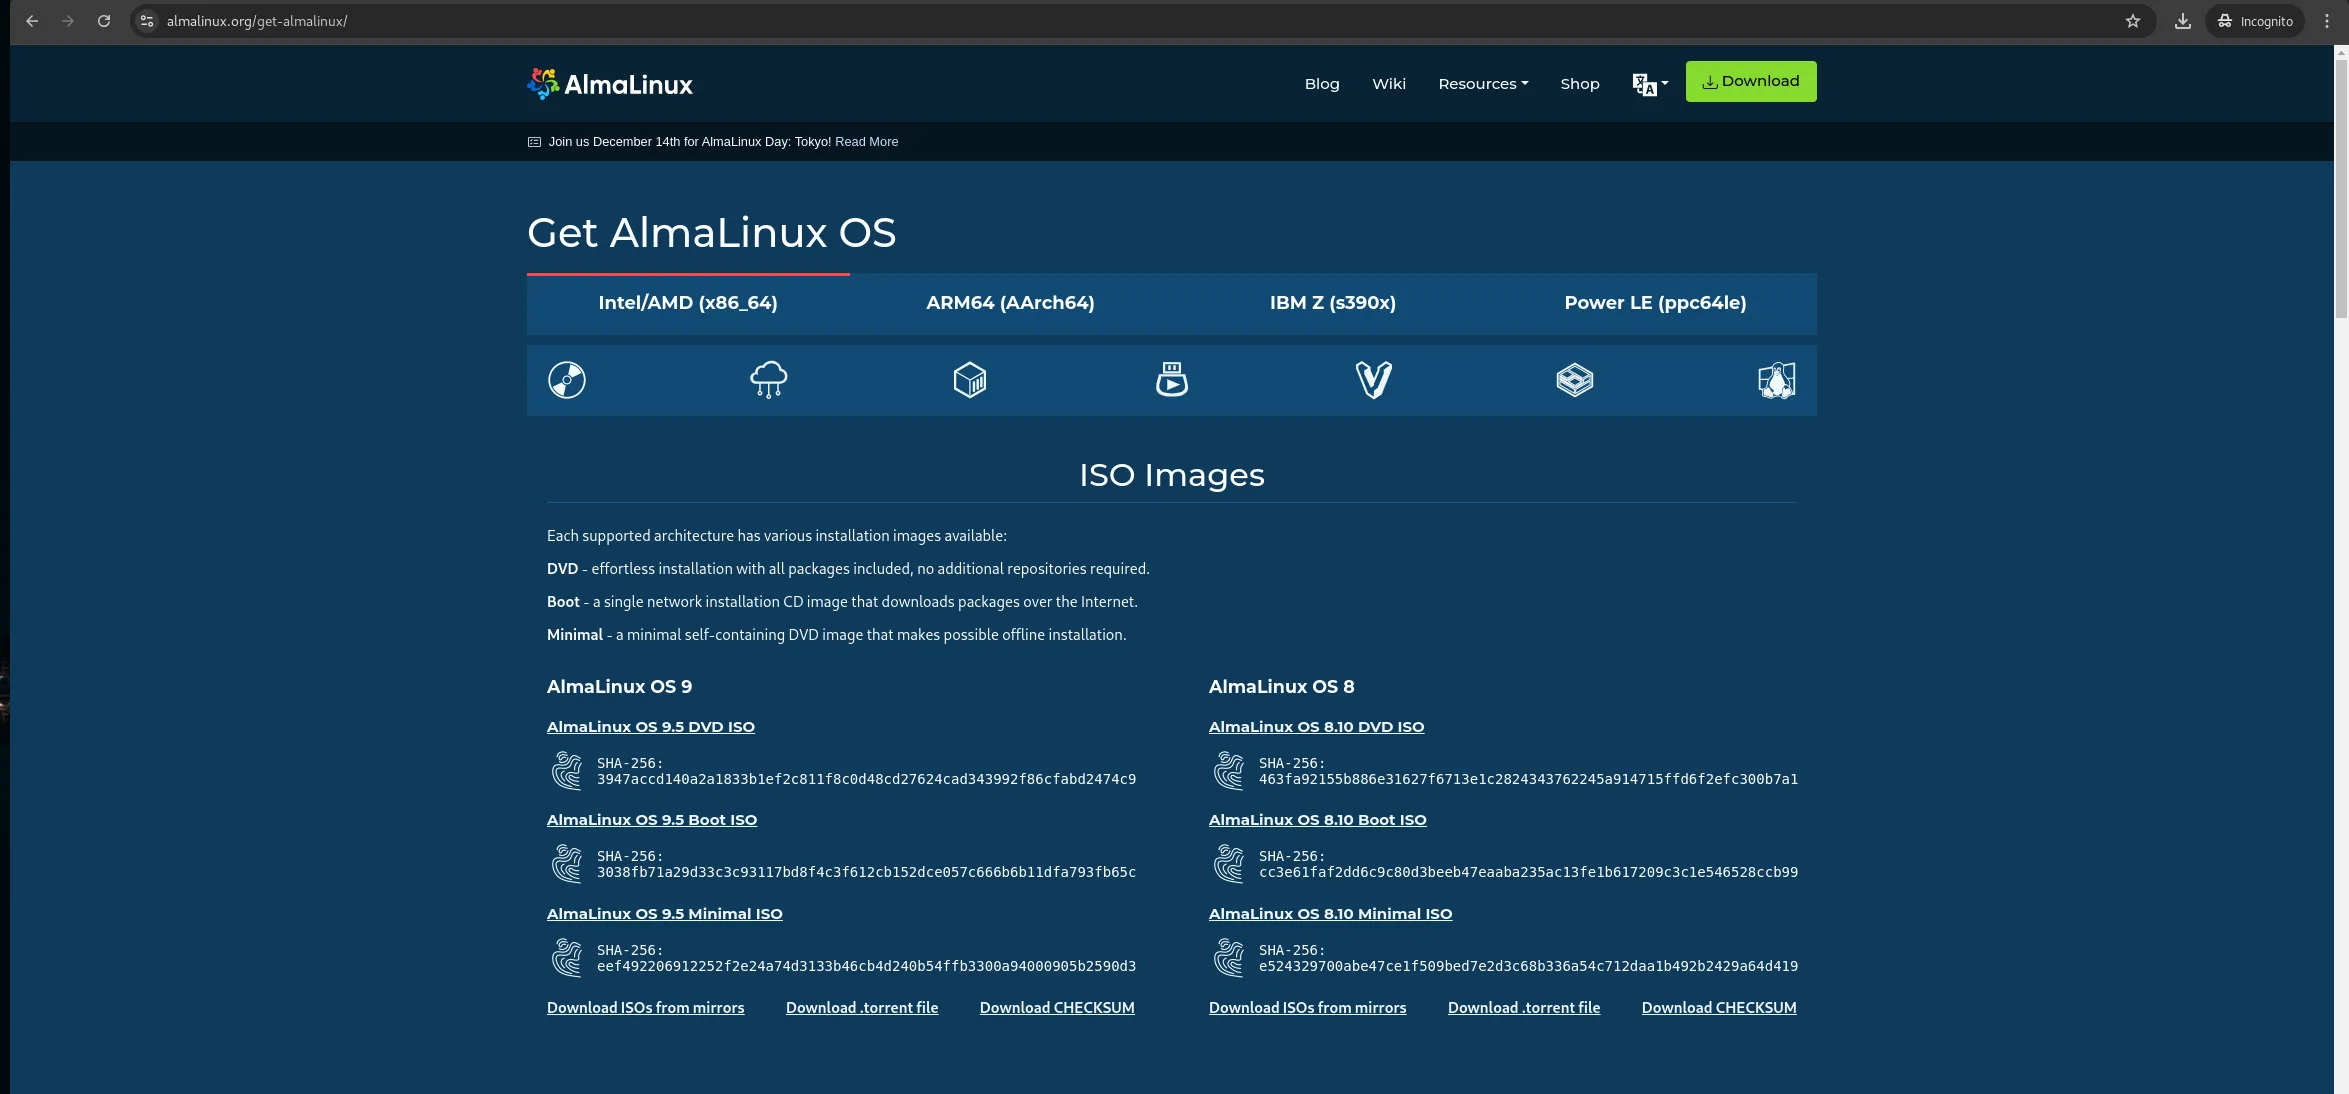2349x1094 pixels.
Task: Switch to the ARM64 (AArch64) tab
Action: [1010, 303]
